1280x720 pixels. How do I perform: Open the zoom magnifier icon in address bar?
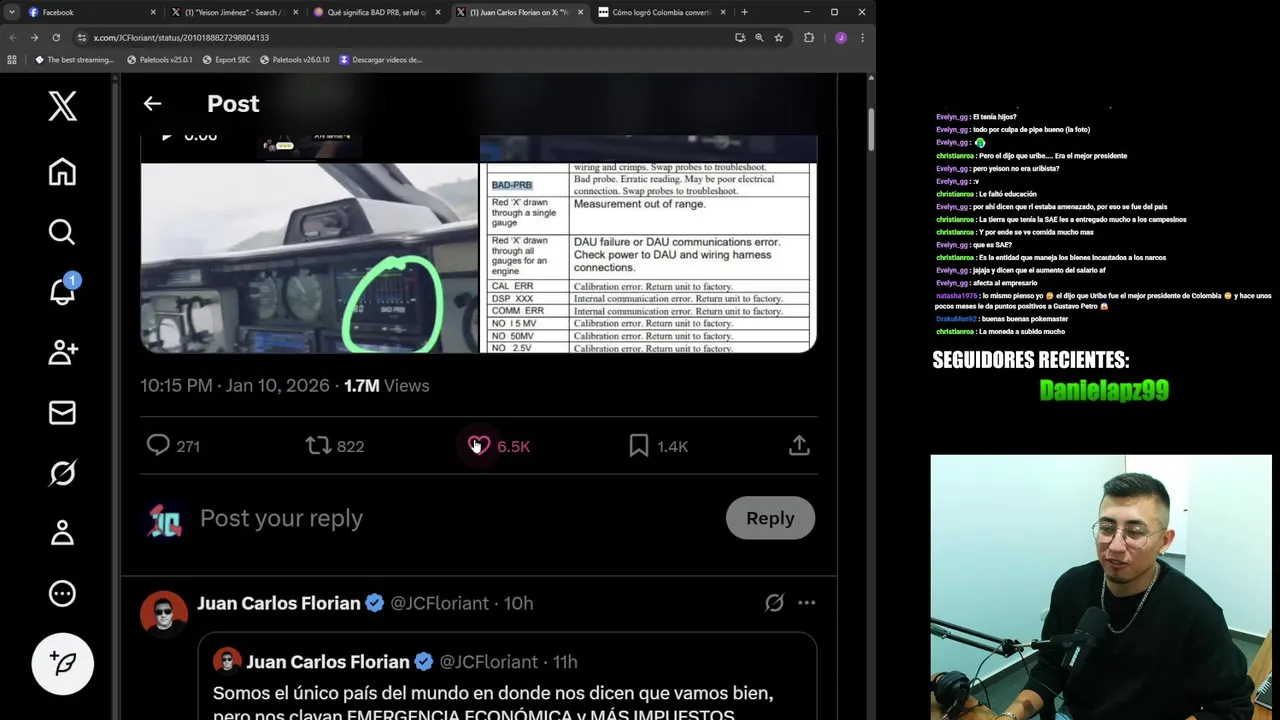pos(759,37)
